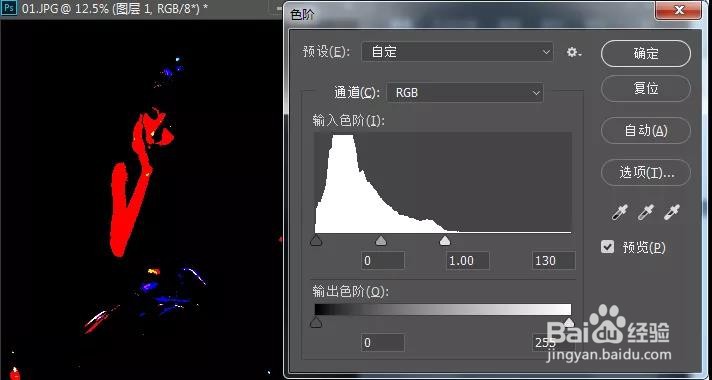The image size is (712, 380).
Task: Click the output shadow value field 0
Action: (383, 343)
